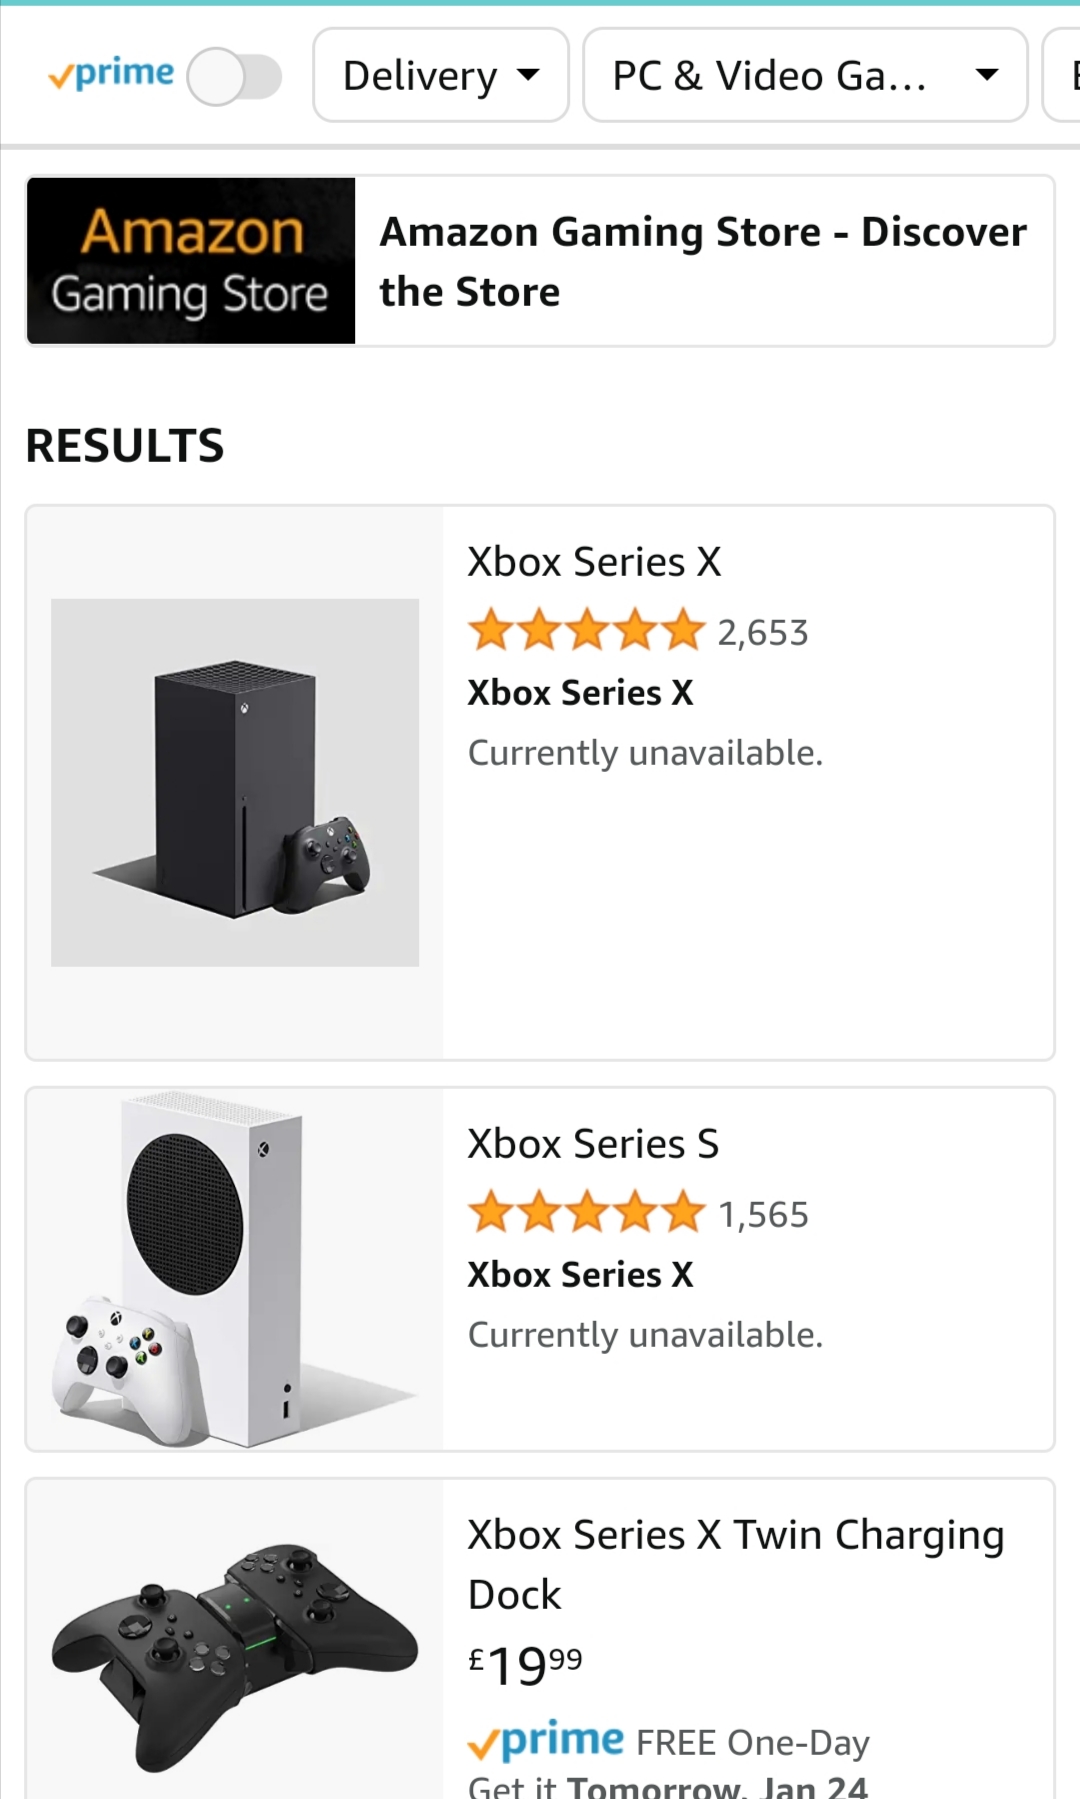Expand the PC & Video Games dropdown

[804, 76]
